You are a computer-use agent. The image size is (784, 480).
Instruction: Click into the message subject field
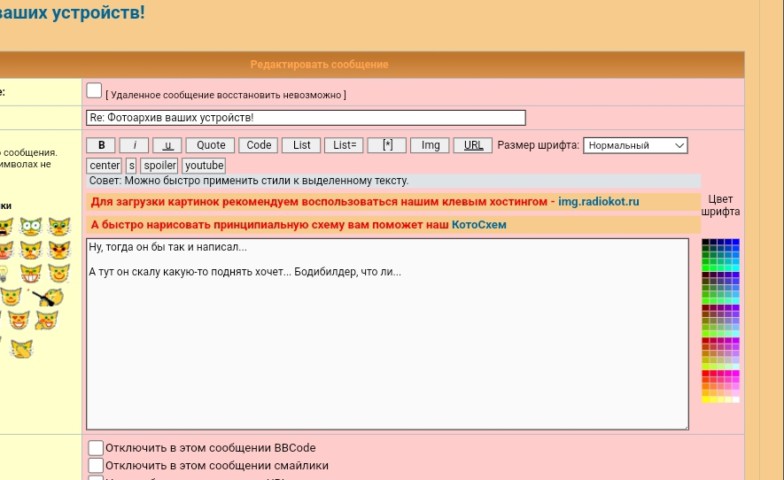pyautogui.click(x=305, y=118)
